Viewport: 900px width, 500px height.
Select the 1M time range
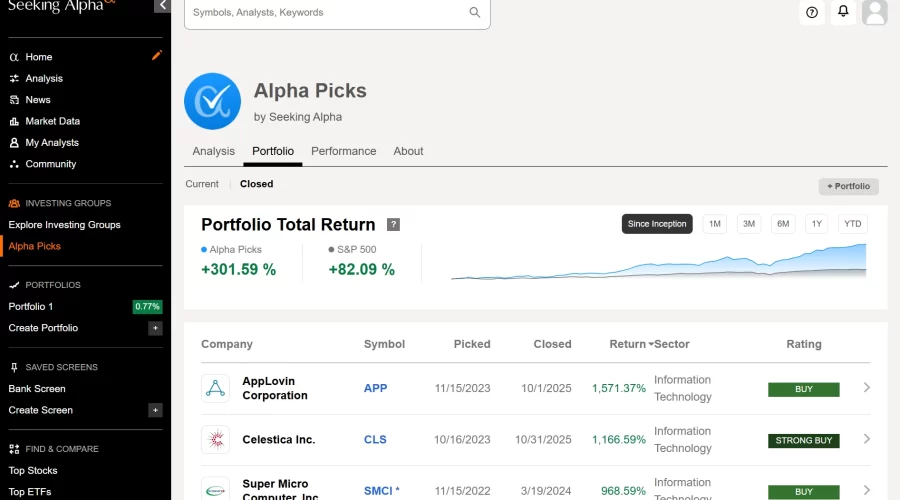point(715,224)
